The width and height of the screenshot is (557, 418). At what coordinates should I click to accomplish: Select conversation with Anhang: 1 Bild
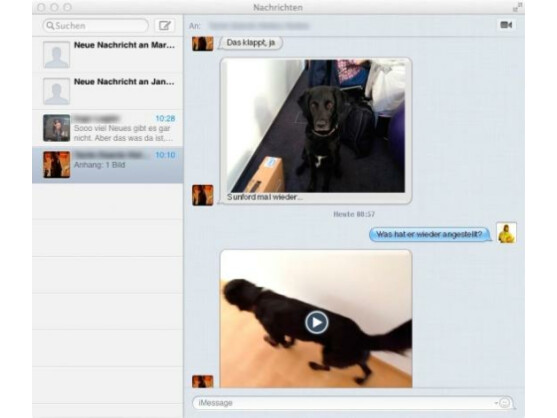pyautogui.click(x=108, y=165)
